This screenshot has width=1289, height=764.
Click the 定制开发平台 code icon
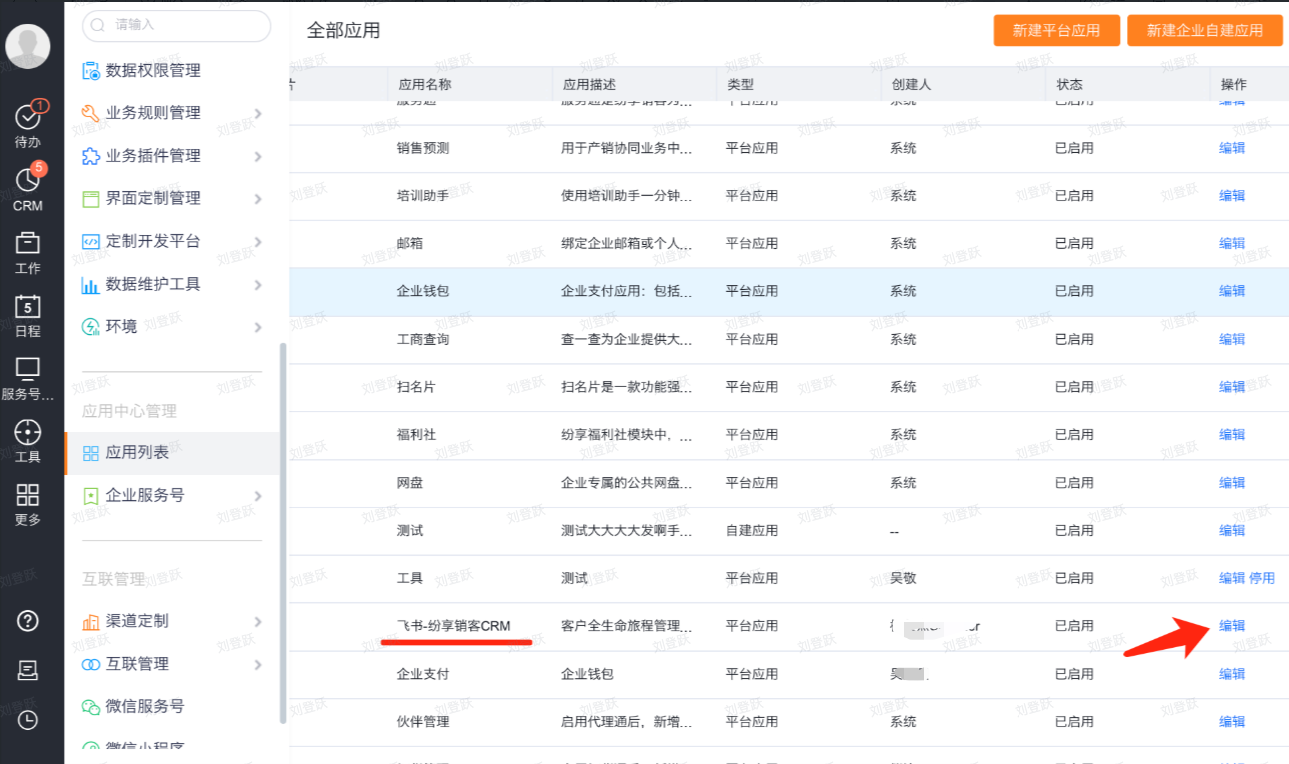[x=91, y=241]
